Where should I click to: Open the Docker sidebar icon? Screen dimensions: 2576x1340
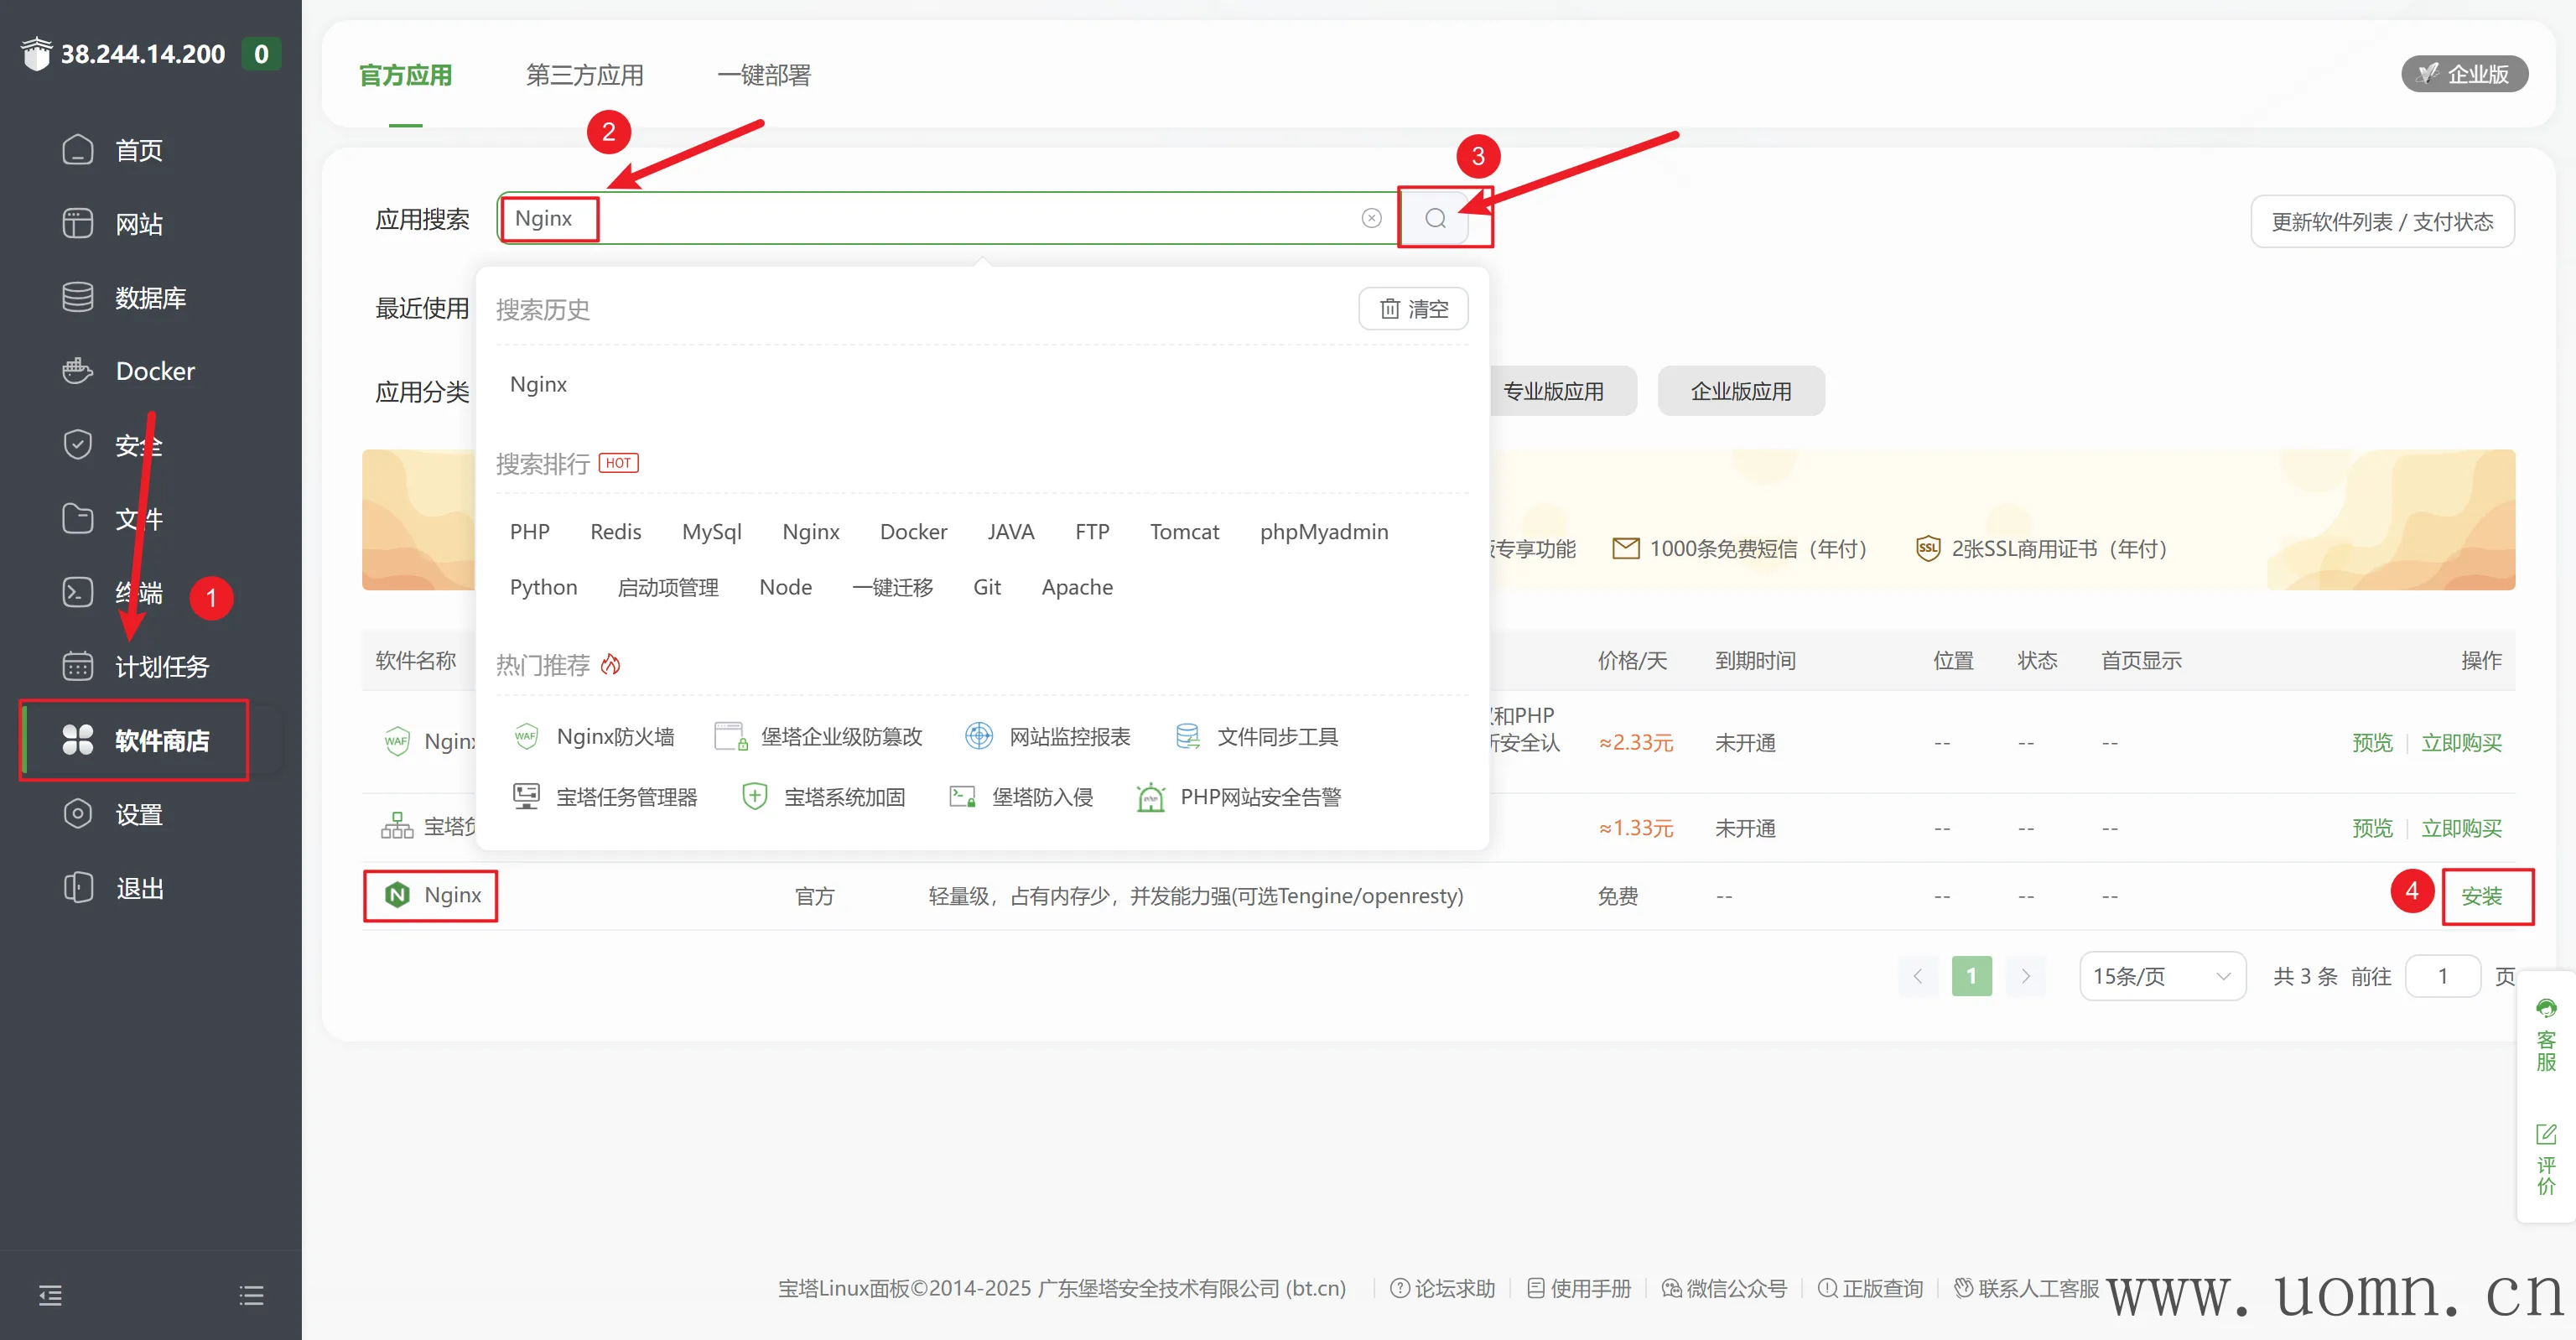pyautogui.click(x=78, y=371)
